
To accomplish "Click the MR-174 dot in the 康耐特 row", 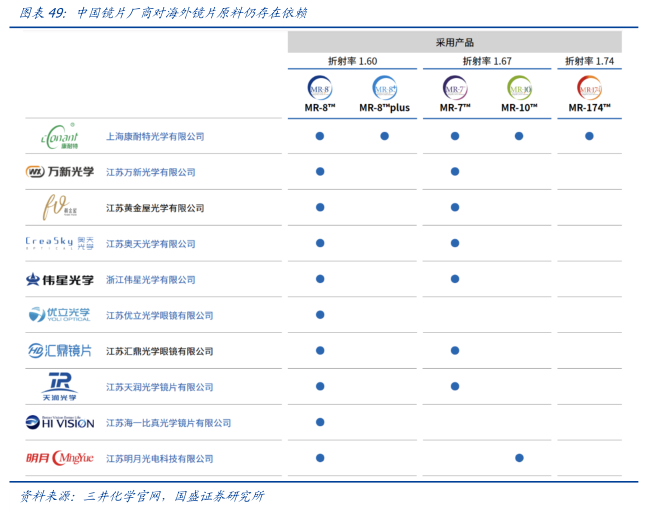I will 589,136.
